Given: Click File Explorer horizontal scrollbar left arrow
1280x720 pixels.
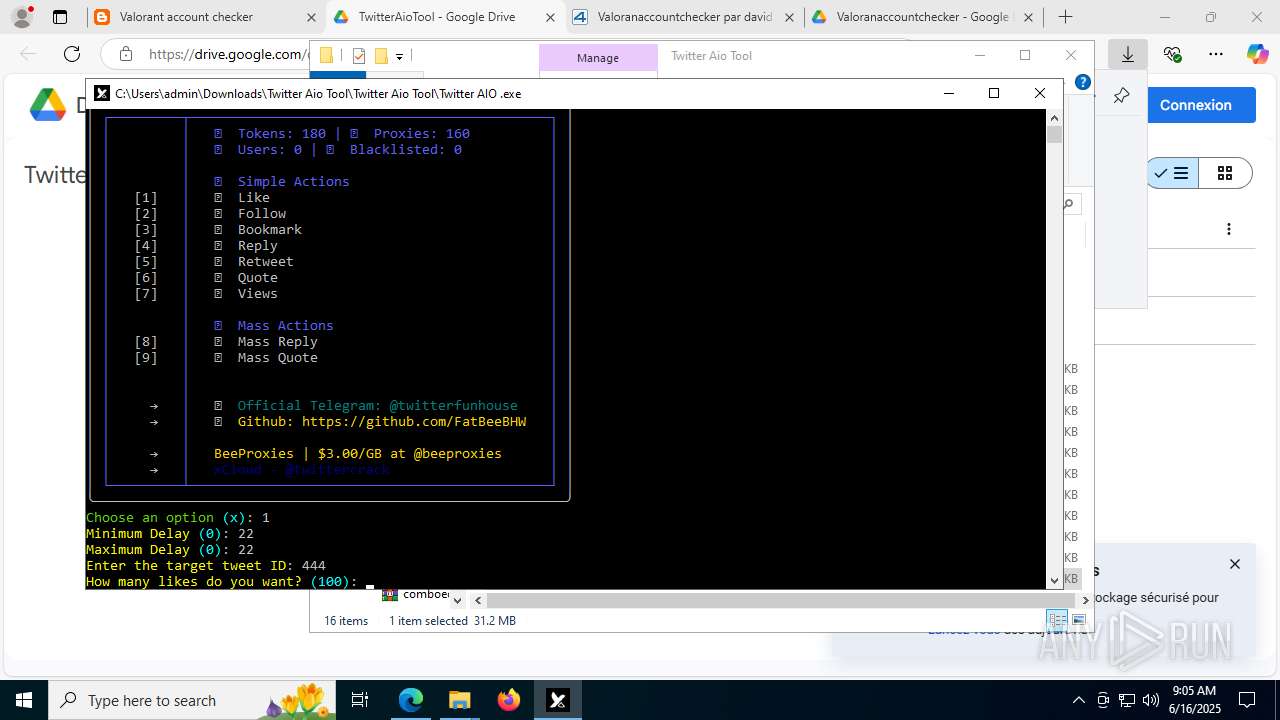Looking at the screenshot, I should [x=478, y=600].
